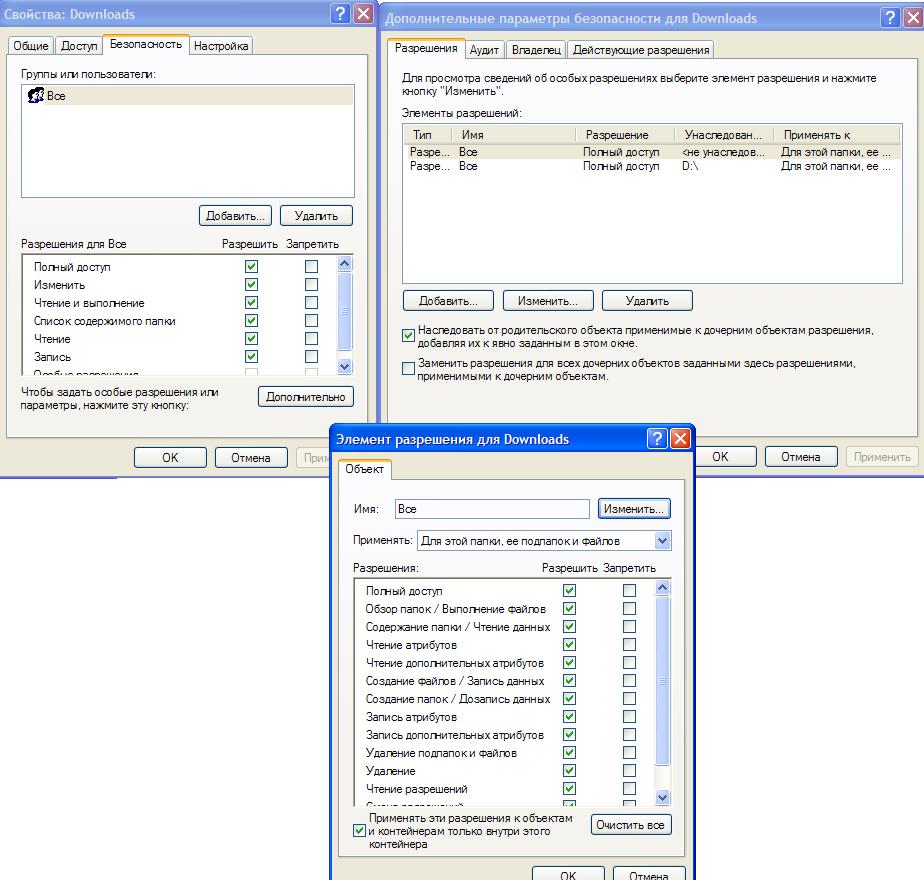The width and height of the screenshot is (924, 880).
Task: Toggle allow Запись in Properties window
Action: (x=252, y=357)
